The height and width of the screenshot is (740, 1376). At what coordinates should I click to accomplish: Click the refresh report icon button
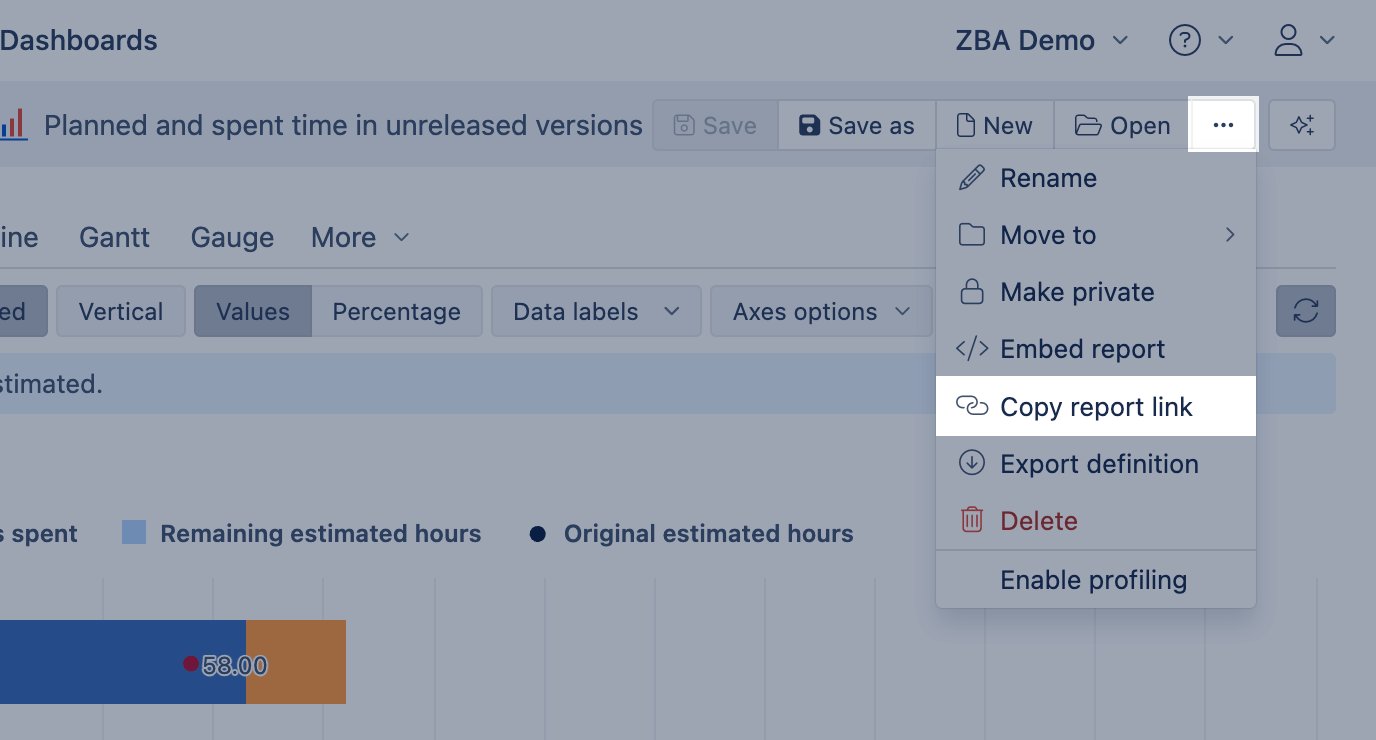(x=1305, y=311)
